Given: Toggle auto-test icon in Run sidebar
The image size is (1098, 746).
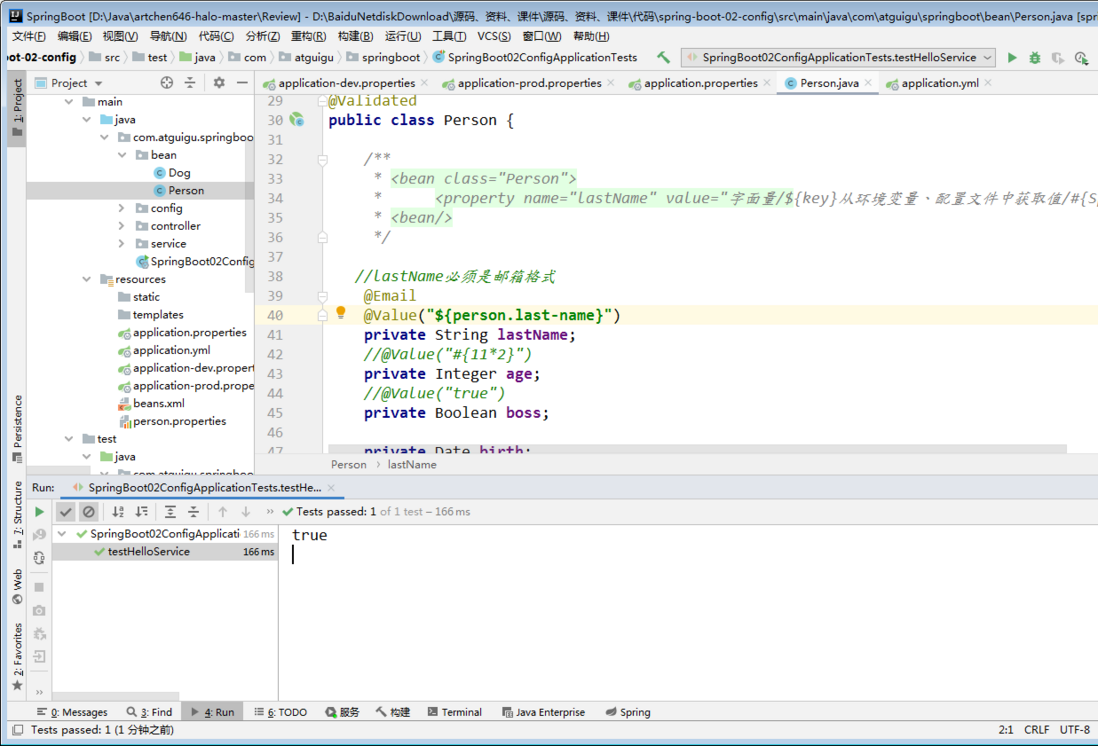Looking at the screenshot, I should point(39,558).
